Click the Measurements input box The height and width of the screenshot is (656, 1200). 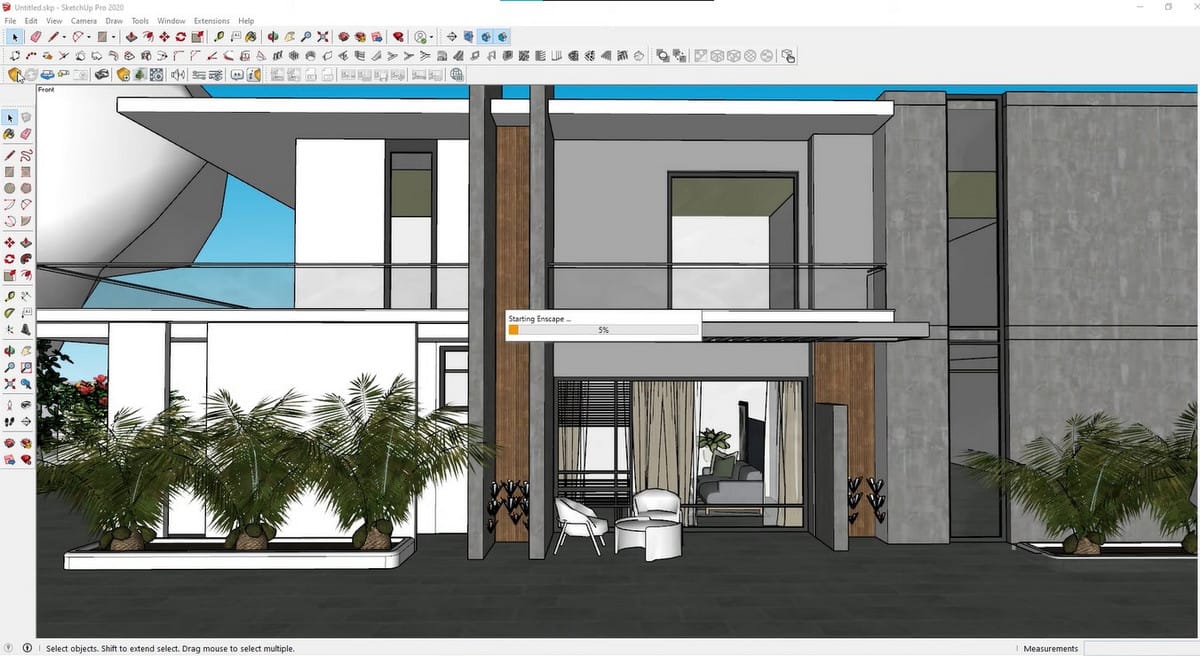point(1140,648)
